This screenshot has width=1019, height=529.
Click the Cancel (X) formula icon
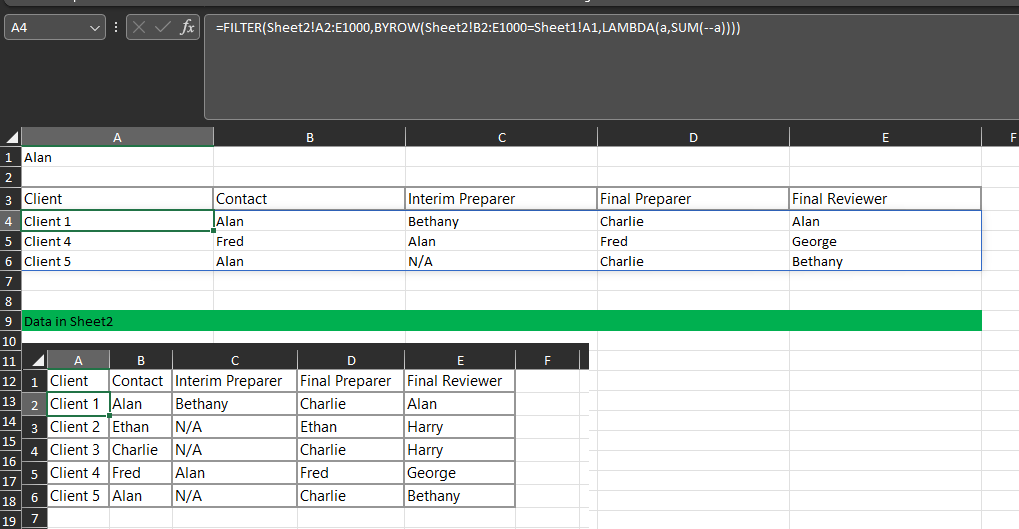coord(138,27)
